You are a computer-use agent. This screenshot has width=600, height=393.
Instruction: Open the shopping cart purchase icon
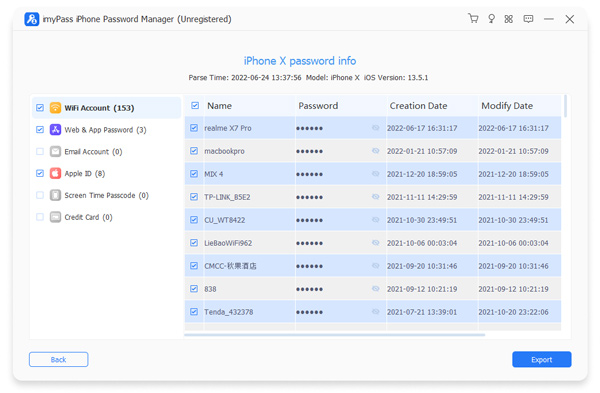pos(473,18)
